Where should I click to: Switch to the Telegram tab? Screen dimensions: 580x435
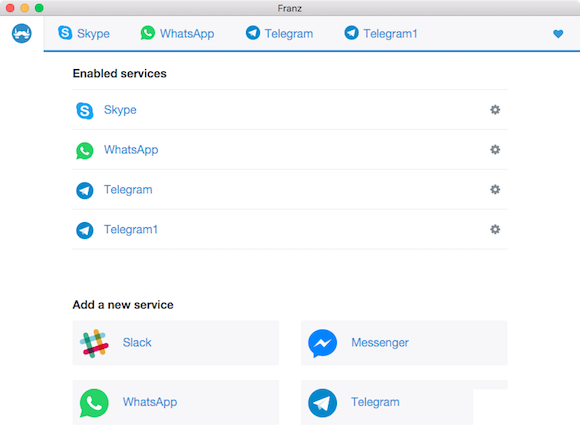(280, 33)
